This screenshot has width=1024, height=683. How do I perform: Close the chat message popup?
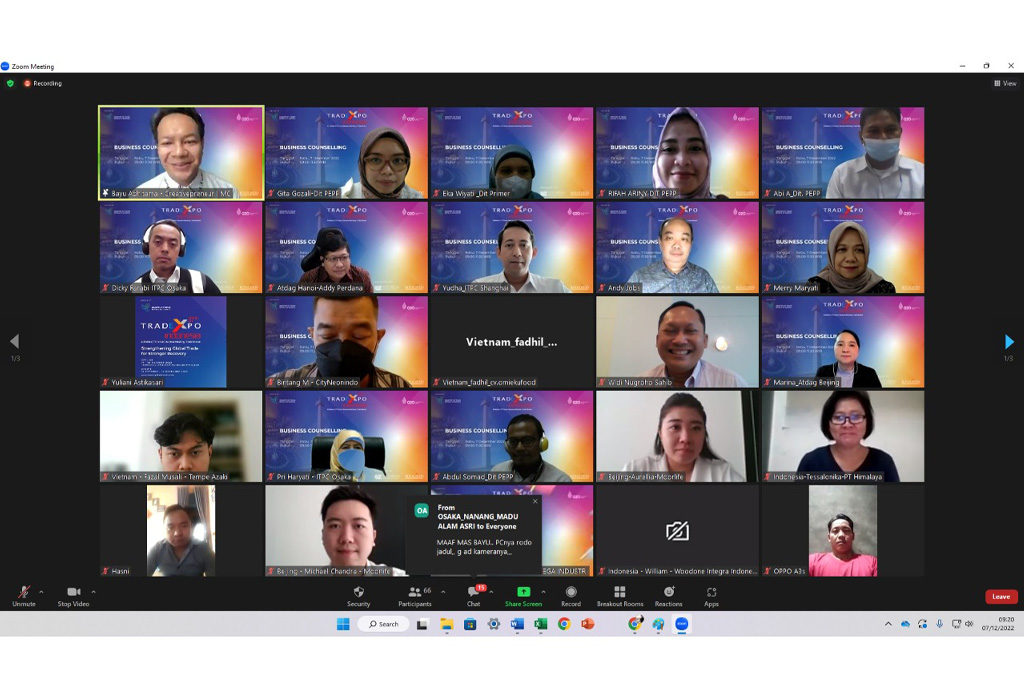(535, 501)
